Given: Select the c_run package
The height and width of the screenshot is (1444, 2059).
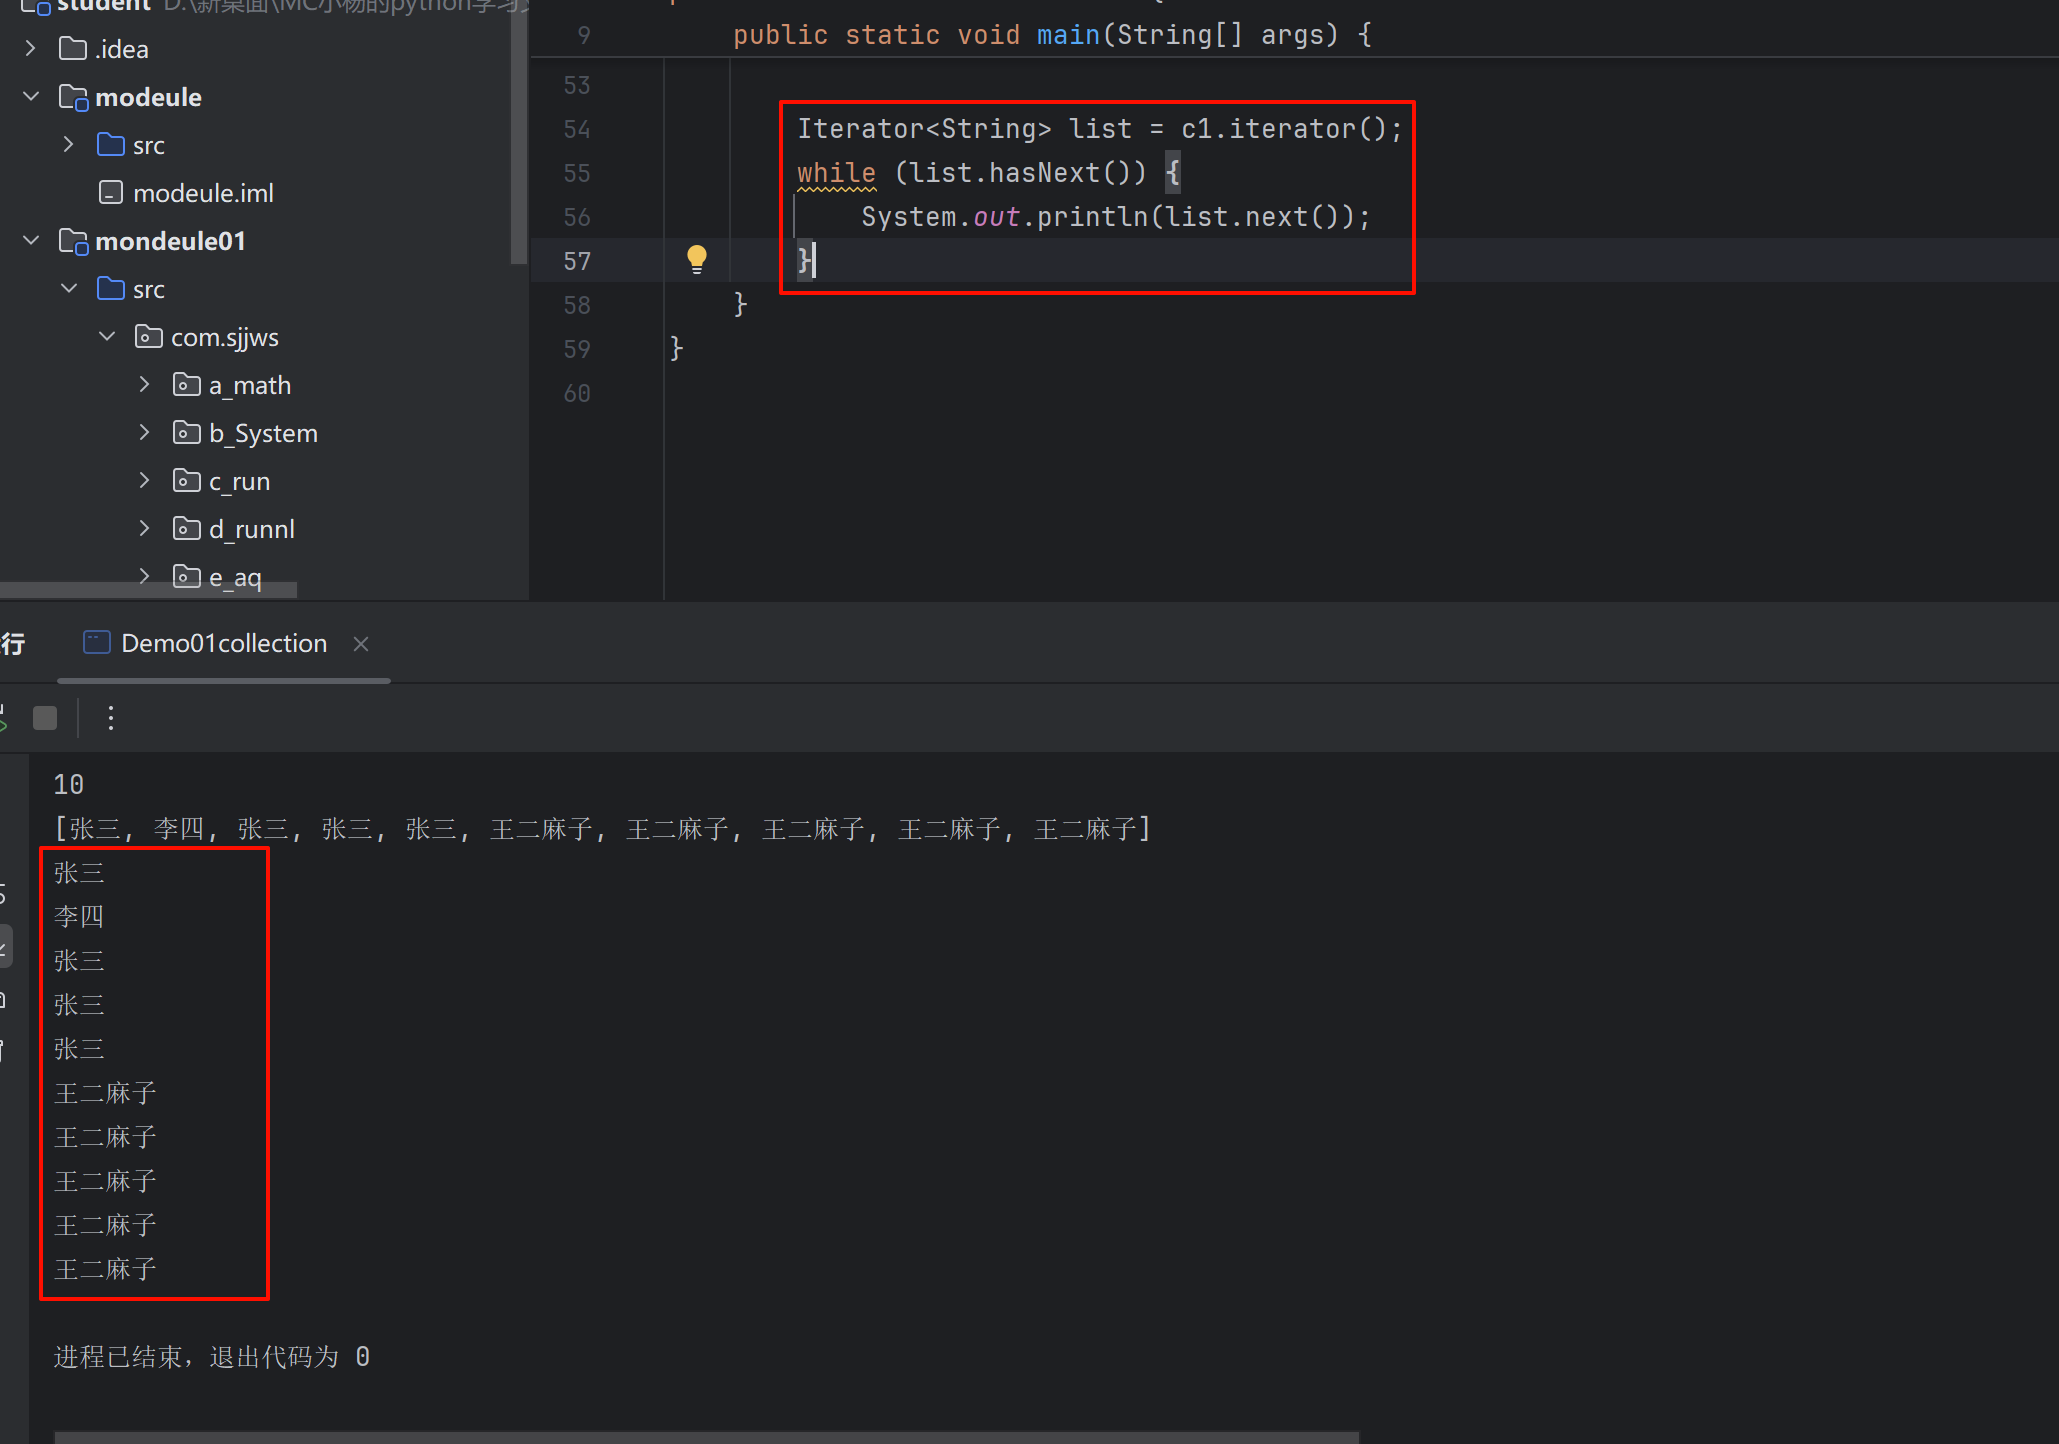Looking at the screenshot, I should [239, 481].
